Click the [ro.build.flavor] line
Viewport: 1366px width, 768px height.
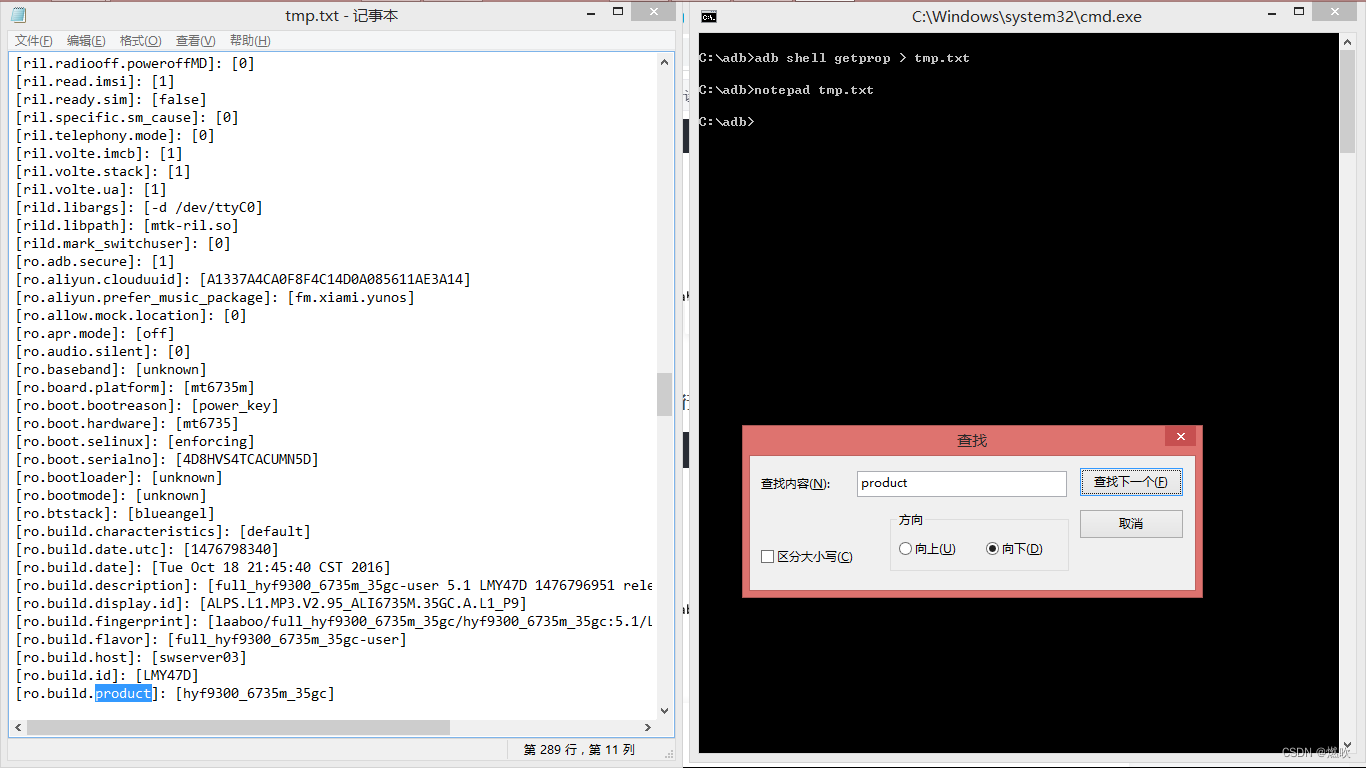tap(211, 639)
